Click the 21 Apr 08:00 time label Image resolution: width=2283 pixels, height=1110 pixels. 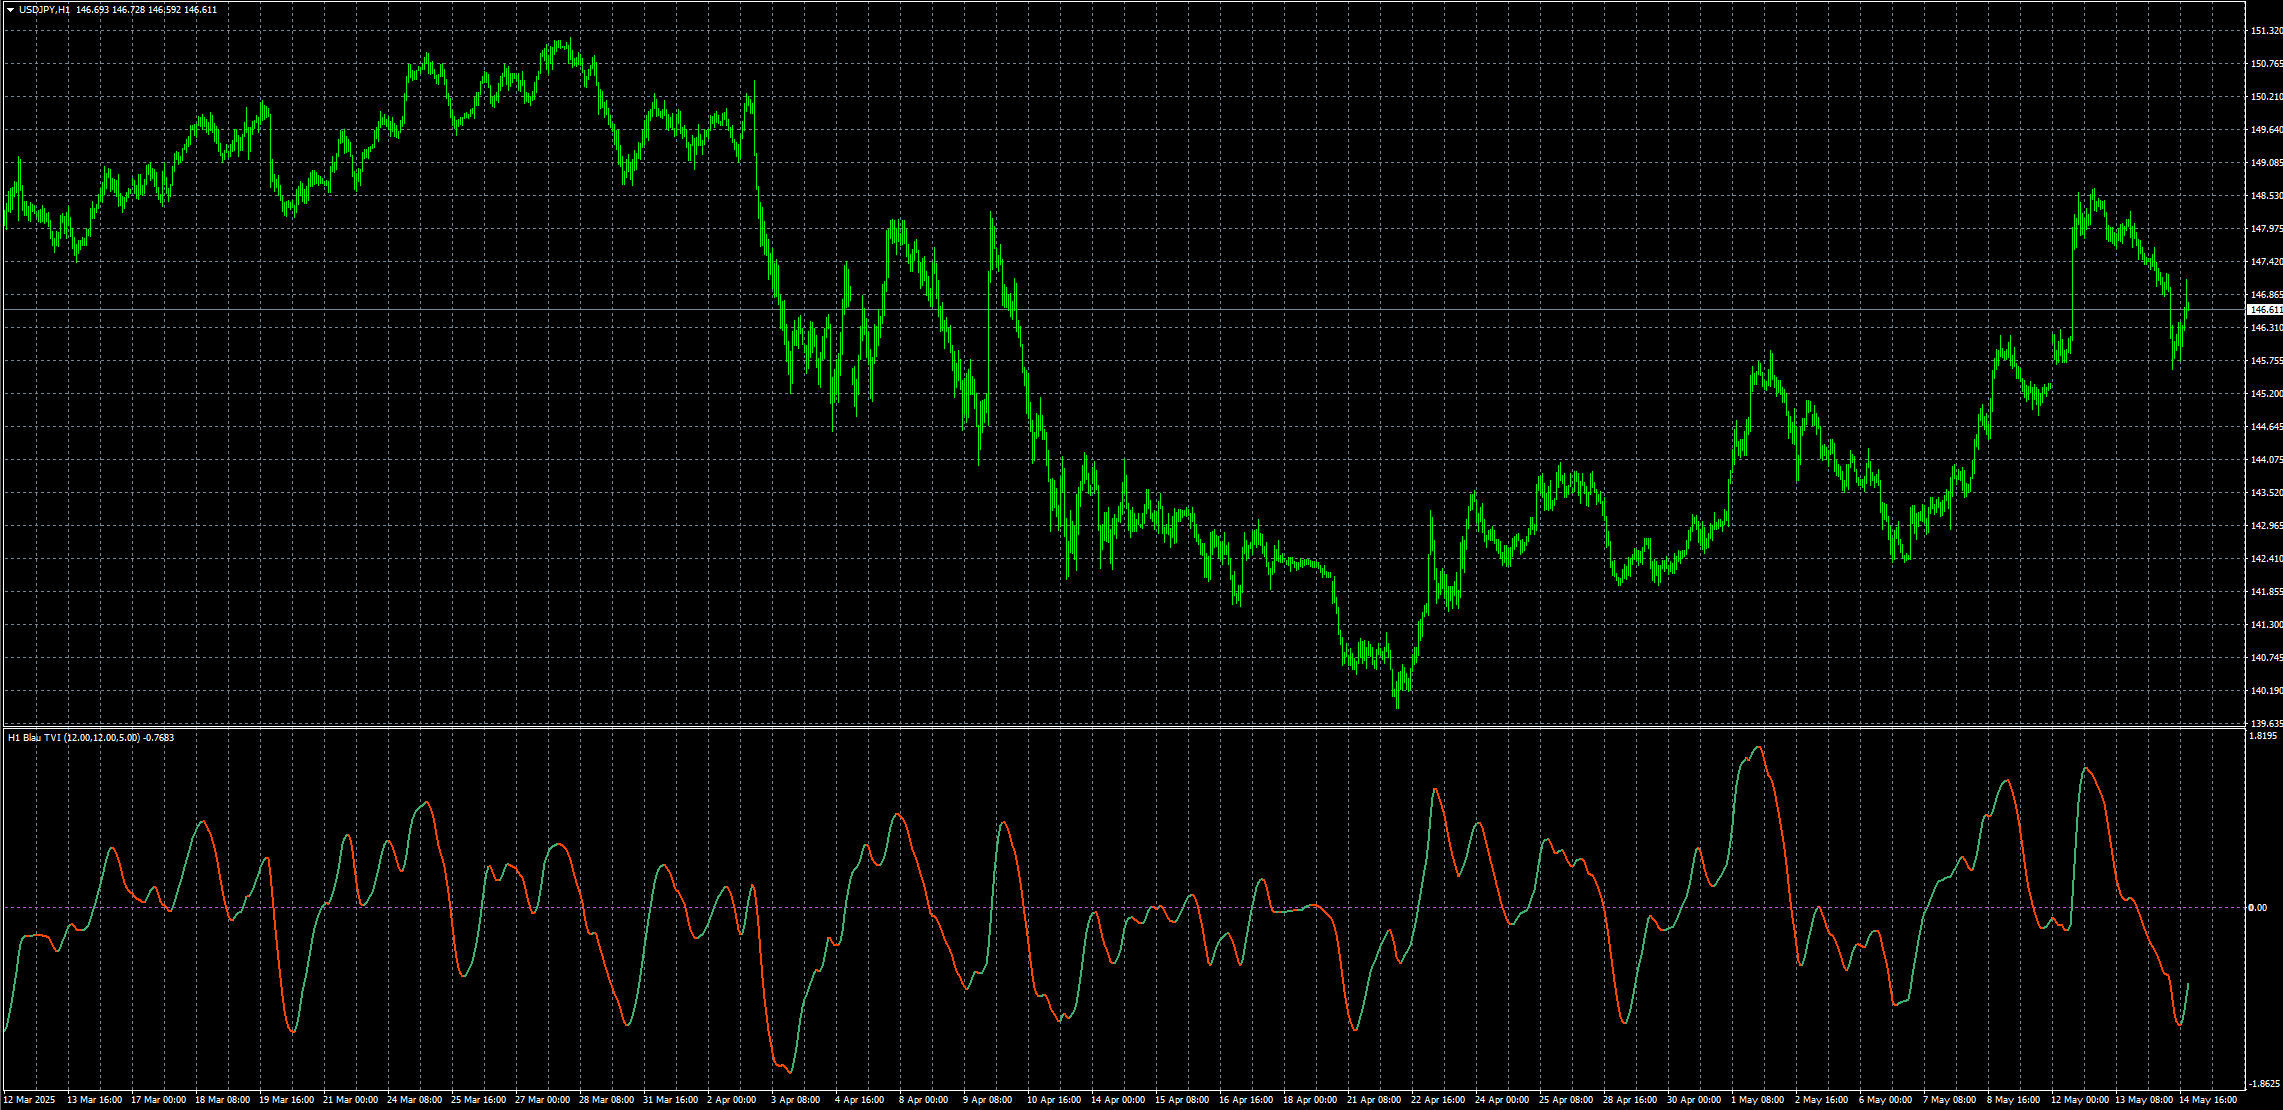(1374, 1100)
